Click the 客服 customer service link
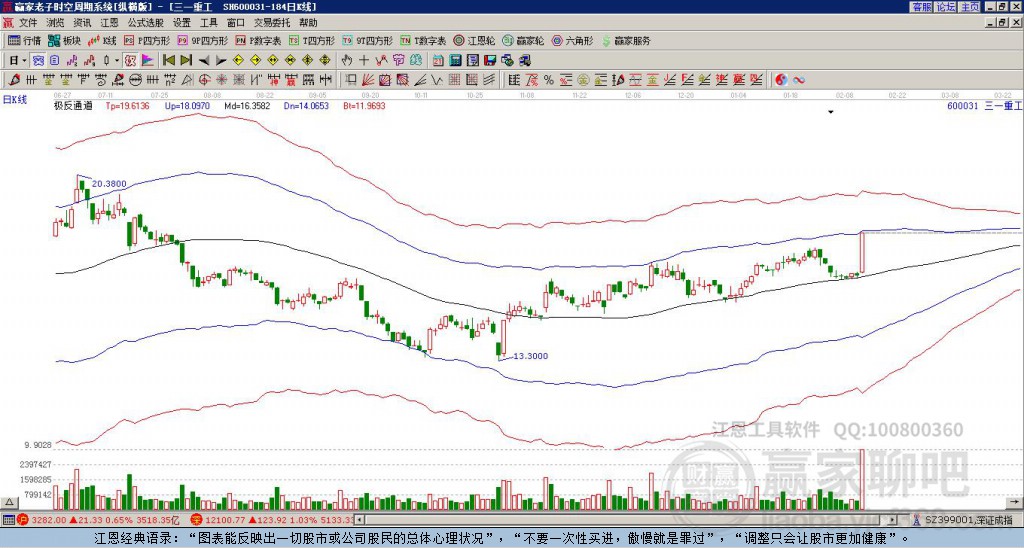This screenshot has width=1024, height=548. pos(922,7)
